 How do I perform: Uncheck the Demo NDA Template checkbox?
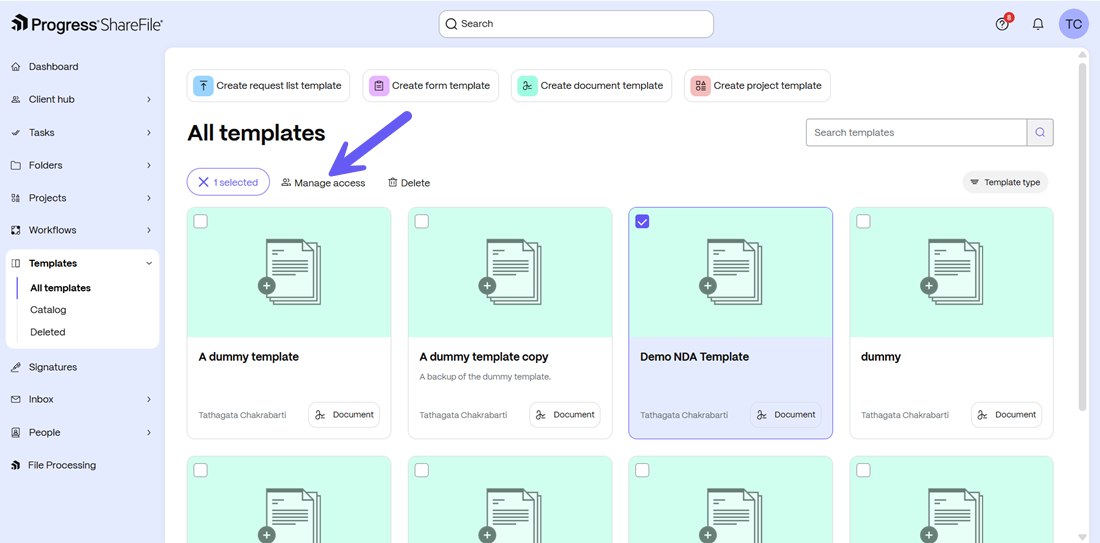pos(642,222)
